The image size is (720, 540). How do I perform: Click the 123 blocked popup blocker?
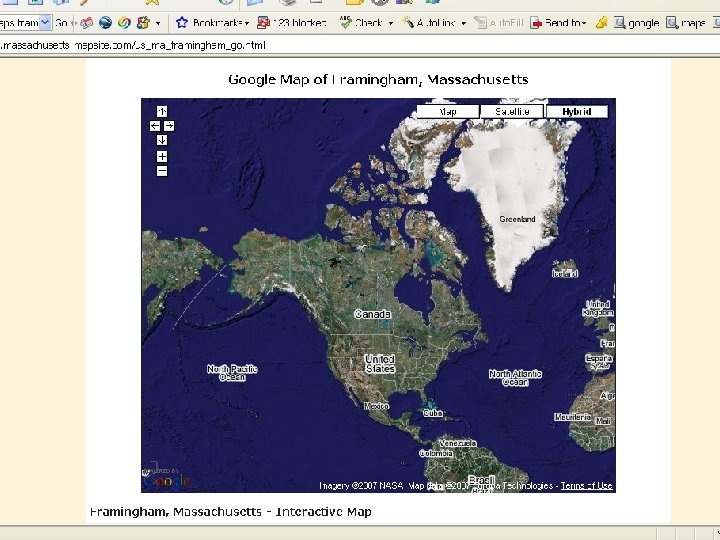pos(292,22)
